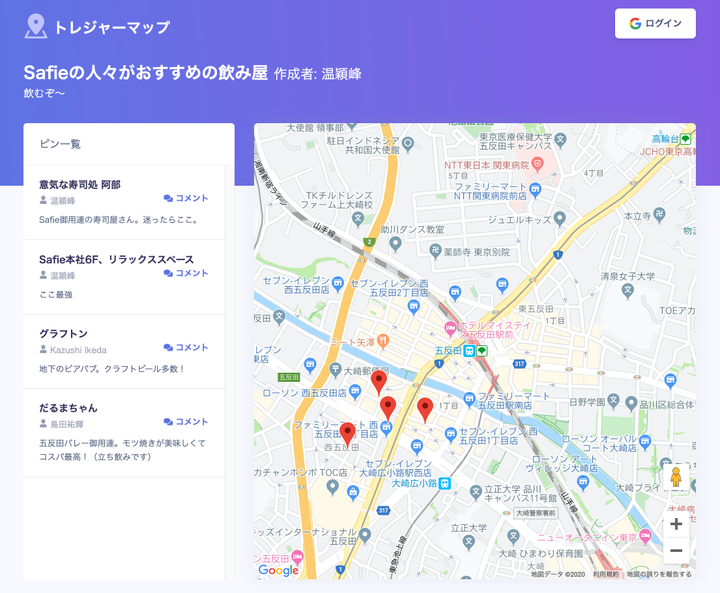
Task: Open 地図の誤りを報告する link
Action: click(x=659, y=574)
